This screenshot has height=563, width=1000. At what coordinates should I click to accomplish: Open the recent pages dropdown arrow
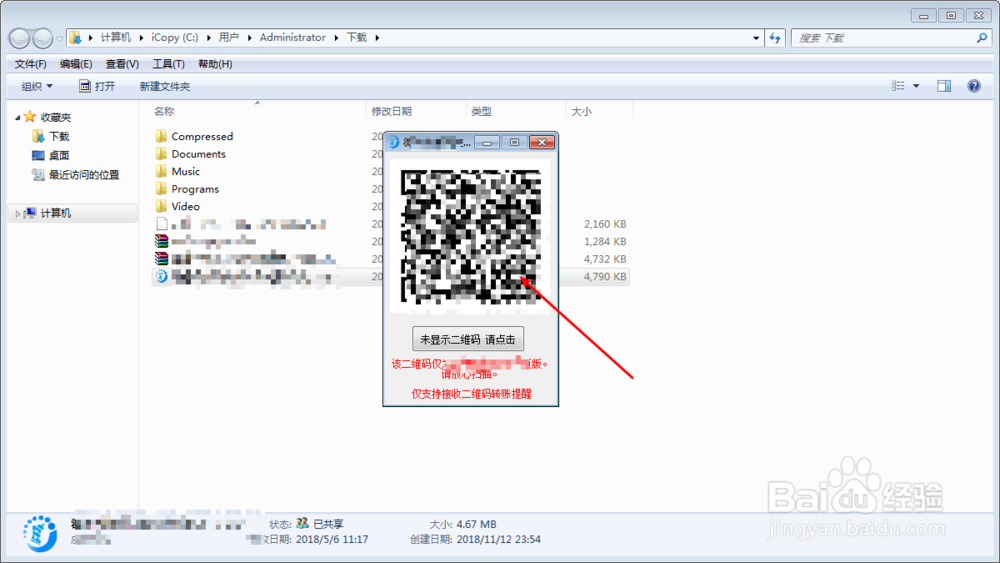(x=59, y=39)
